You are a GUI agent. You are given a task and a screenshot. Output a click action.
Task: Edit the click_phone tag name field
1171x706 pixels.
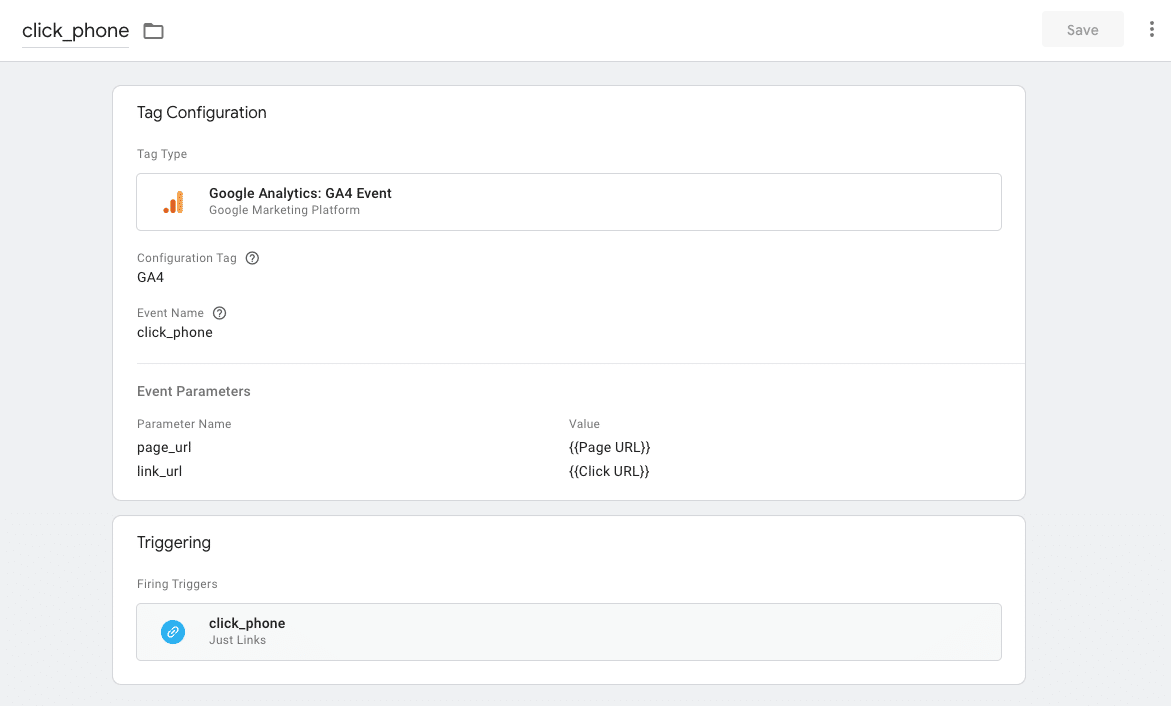coord(75,31)
